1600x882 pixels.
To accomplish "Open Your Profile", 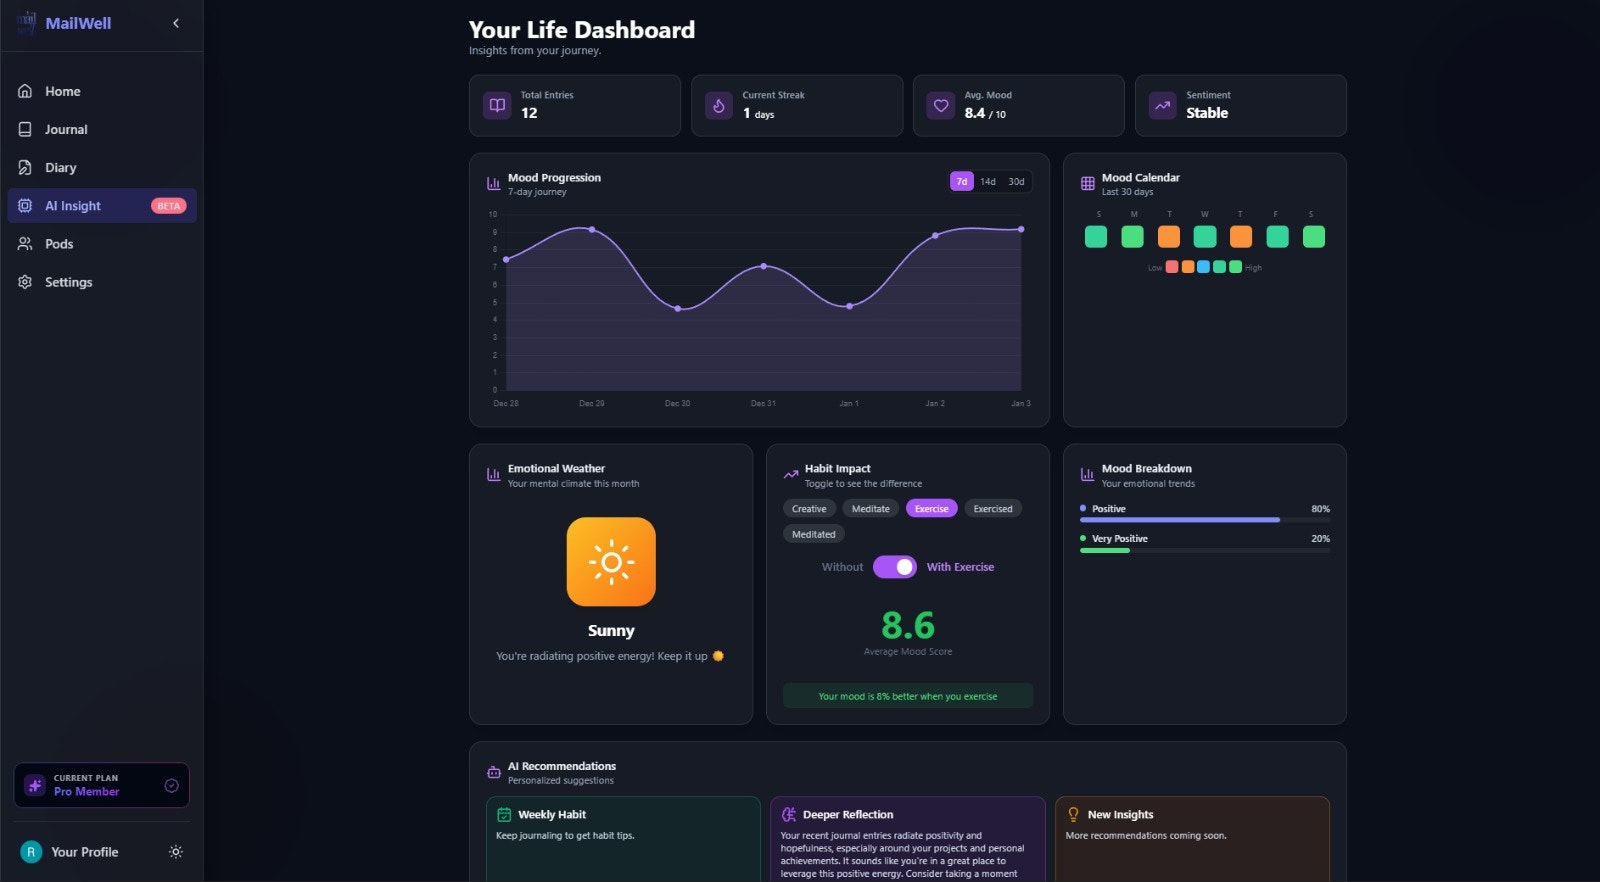I will coord(84,852).
